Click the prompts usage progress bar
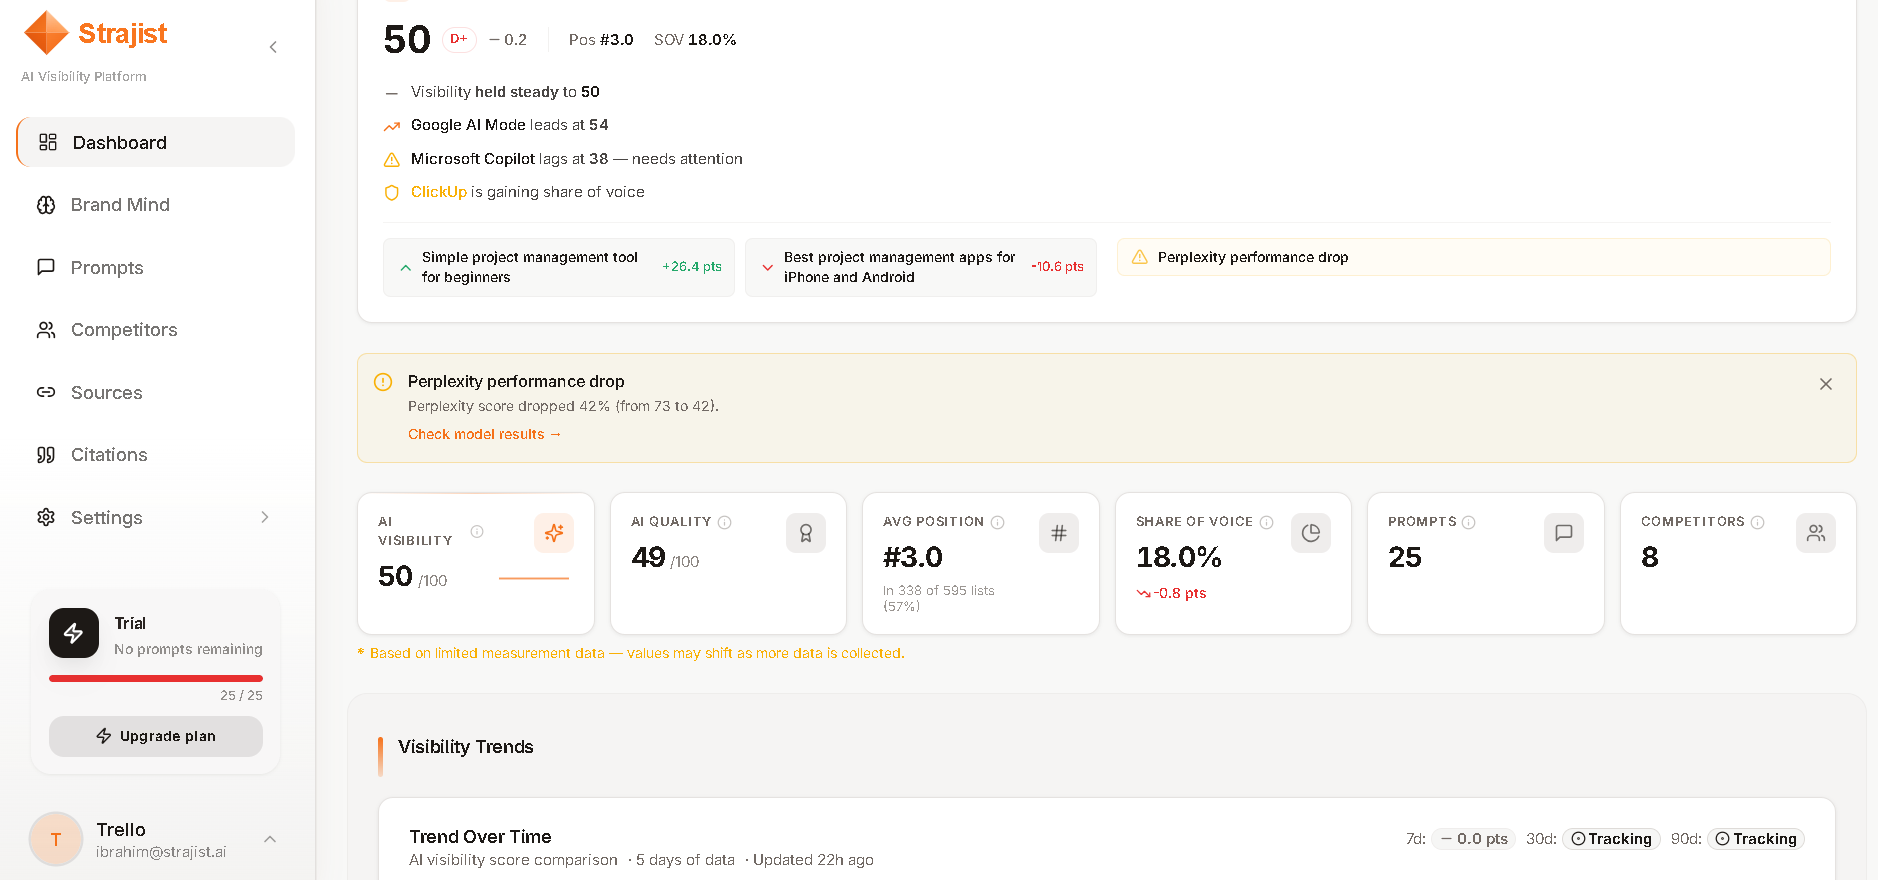This screenshot has height=880, width=1878. [x=156, y=678]
